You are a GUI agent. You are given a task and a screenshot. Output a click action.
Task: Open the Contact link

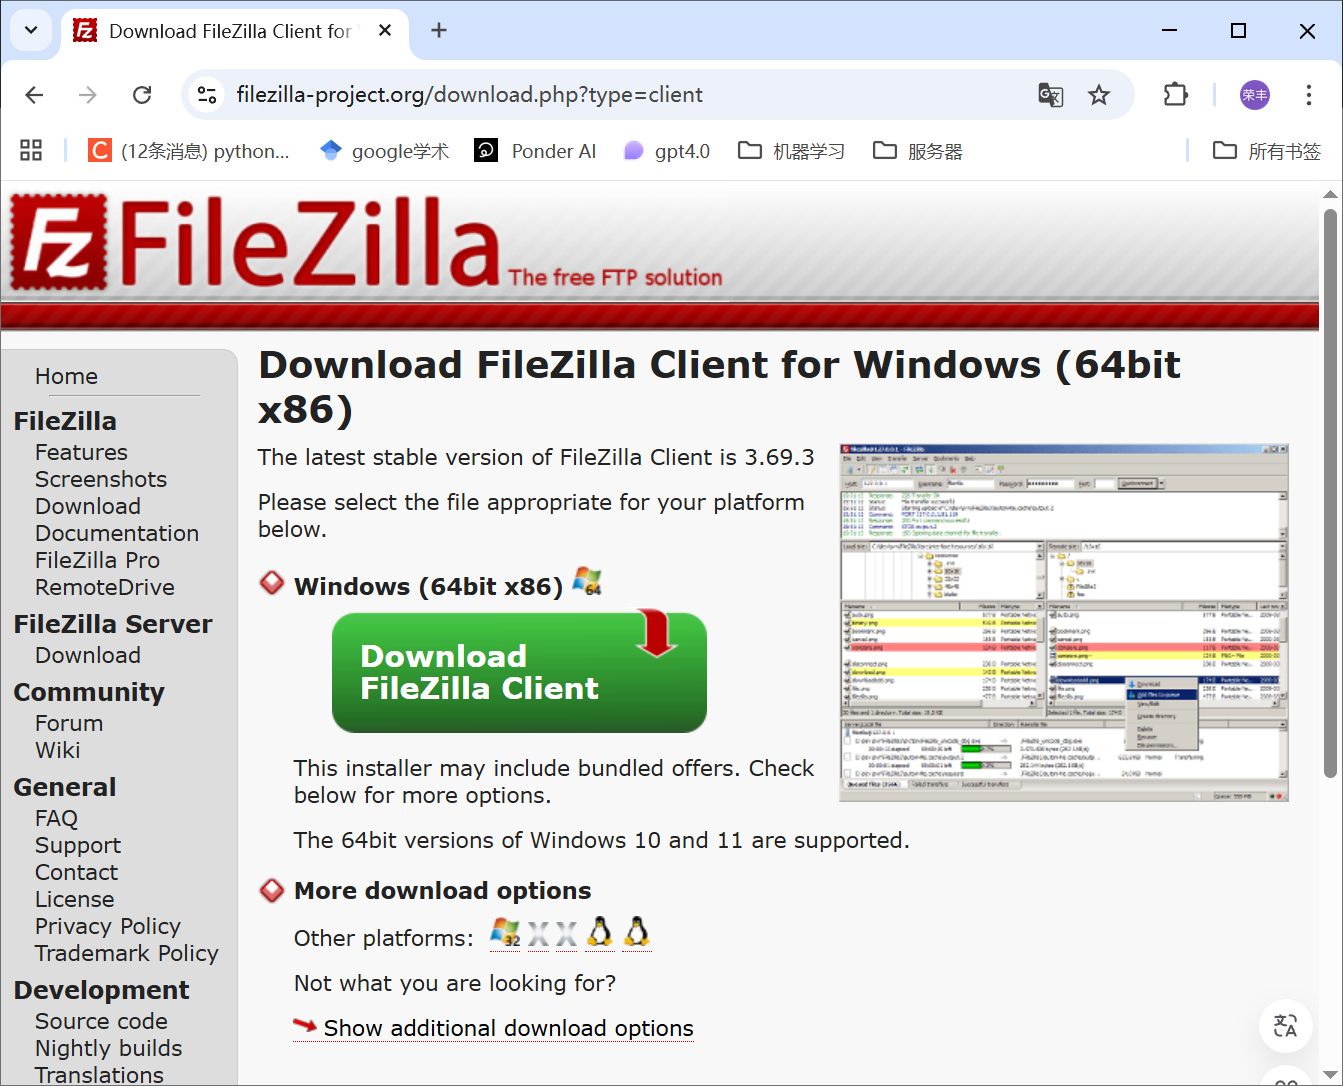click(x=76, y=872)
